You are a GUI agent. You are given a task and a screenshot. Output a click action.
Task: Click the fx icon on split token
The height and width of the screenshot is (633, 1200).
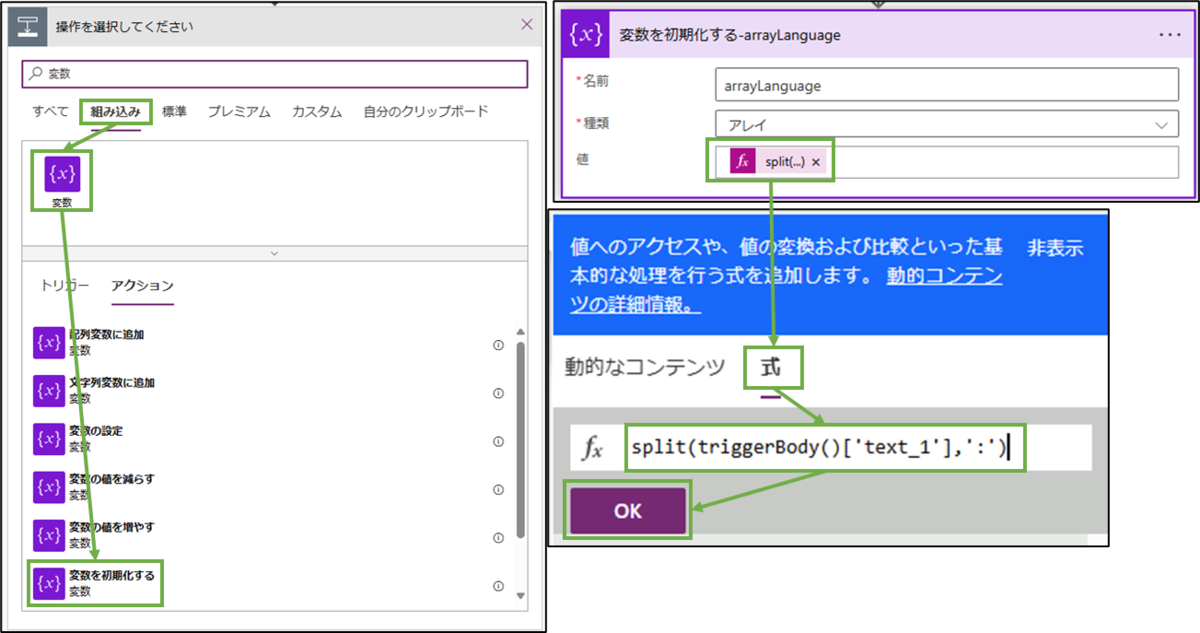point(742,161)
